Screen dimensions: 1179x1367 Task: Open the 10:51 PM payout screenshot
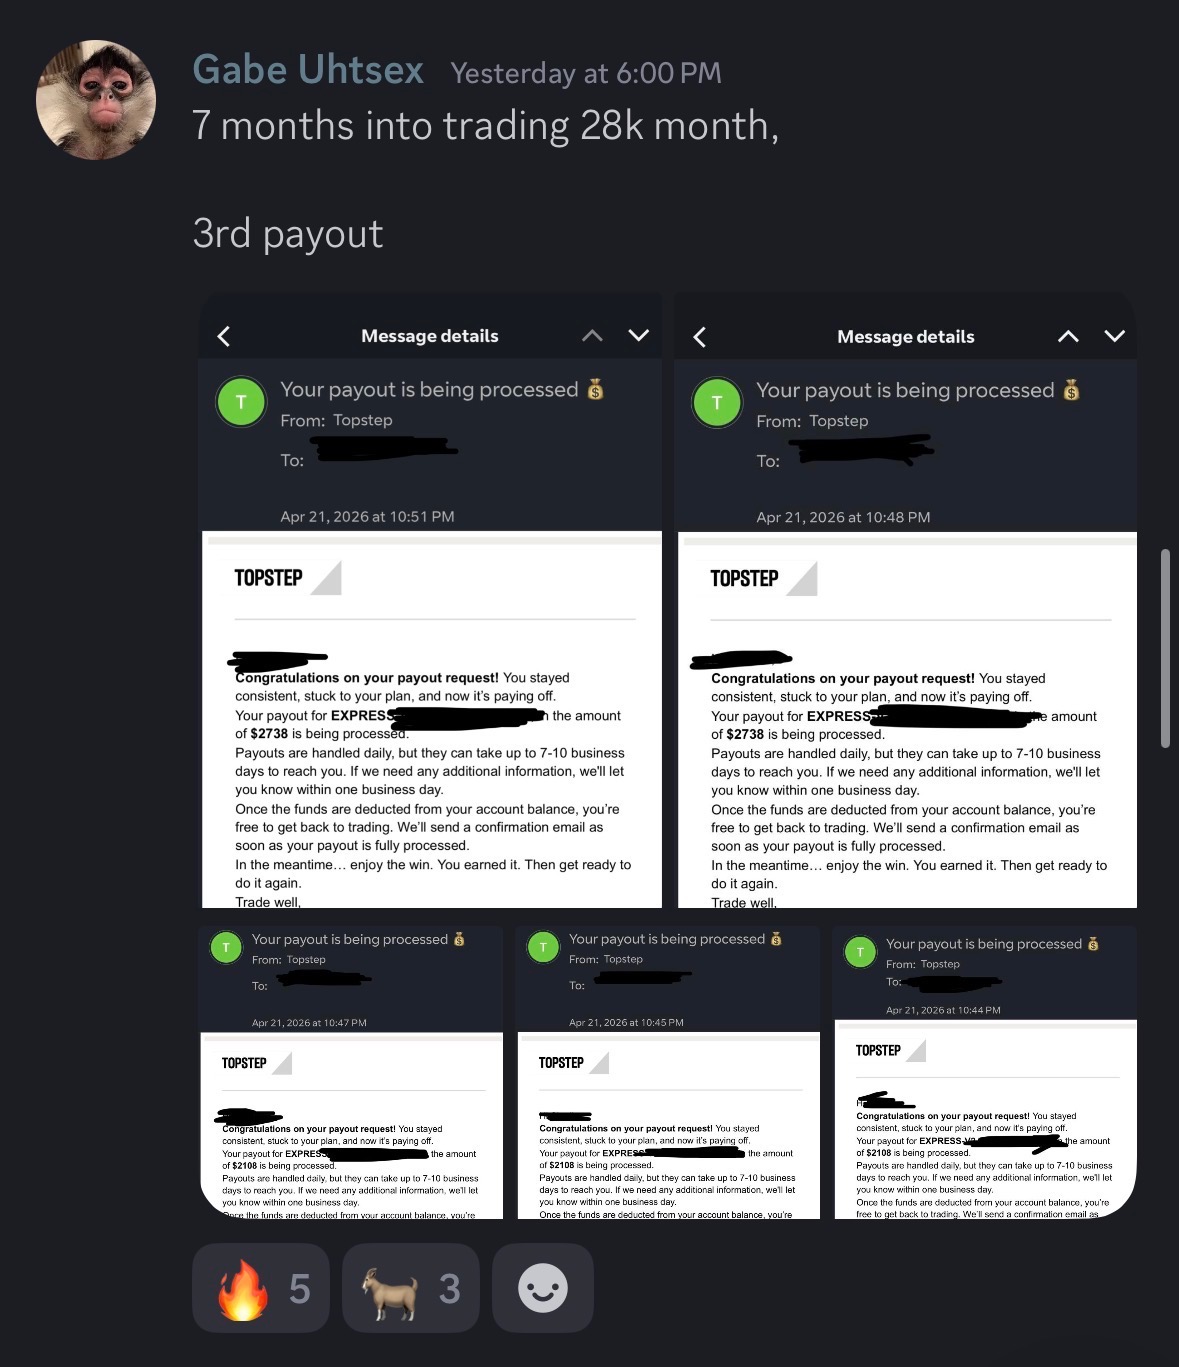pos(431,600)
